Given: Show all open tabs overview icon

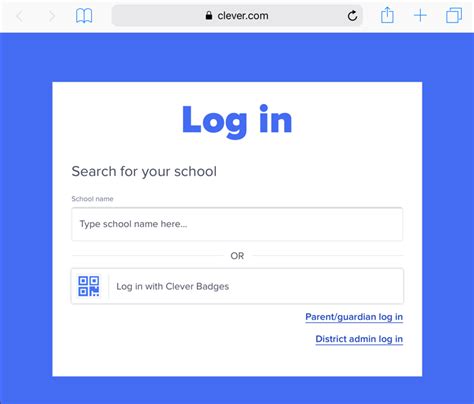Looking at the screenshot, I should [x=454, y=16].
